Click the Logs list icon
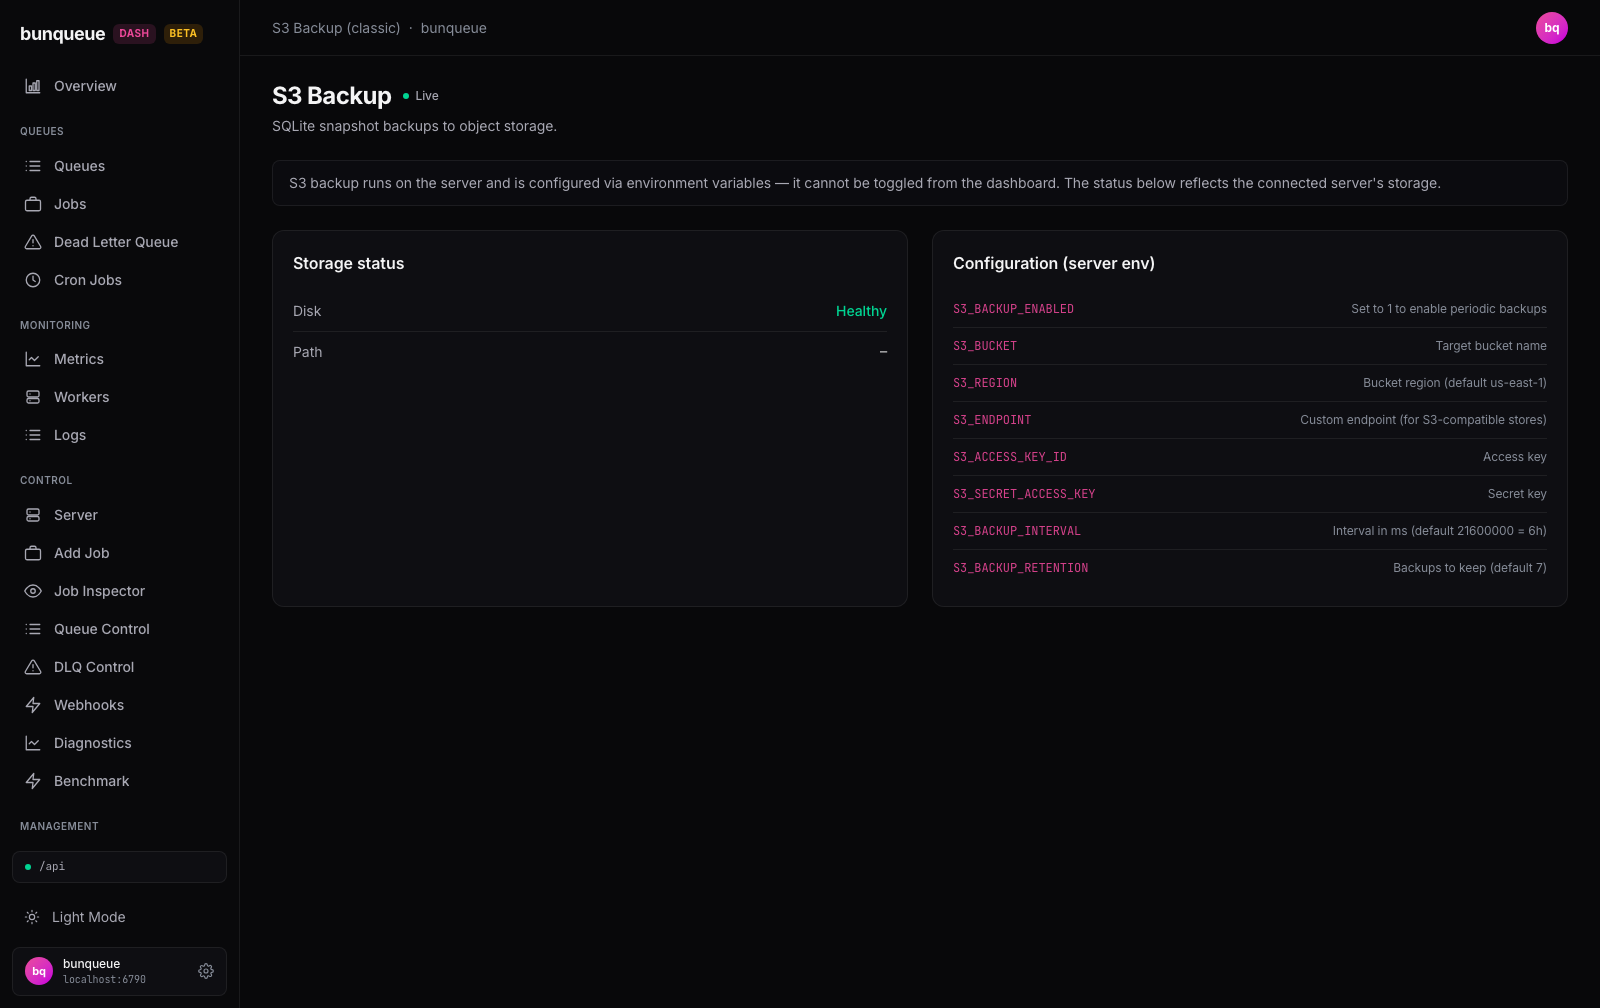The image size is (1600, 1008). pos(33,435)
